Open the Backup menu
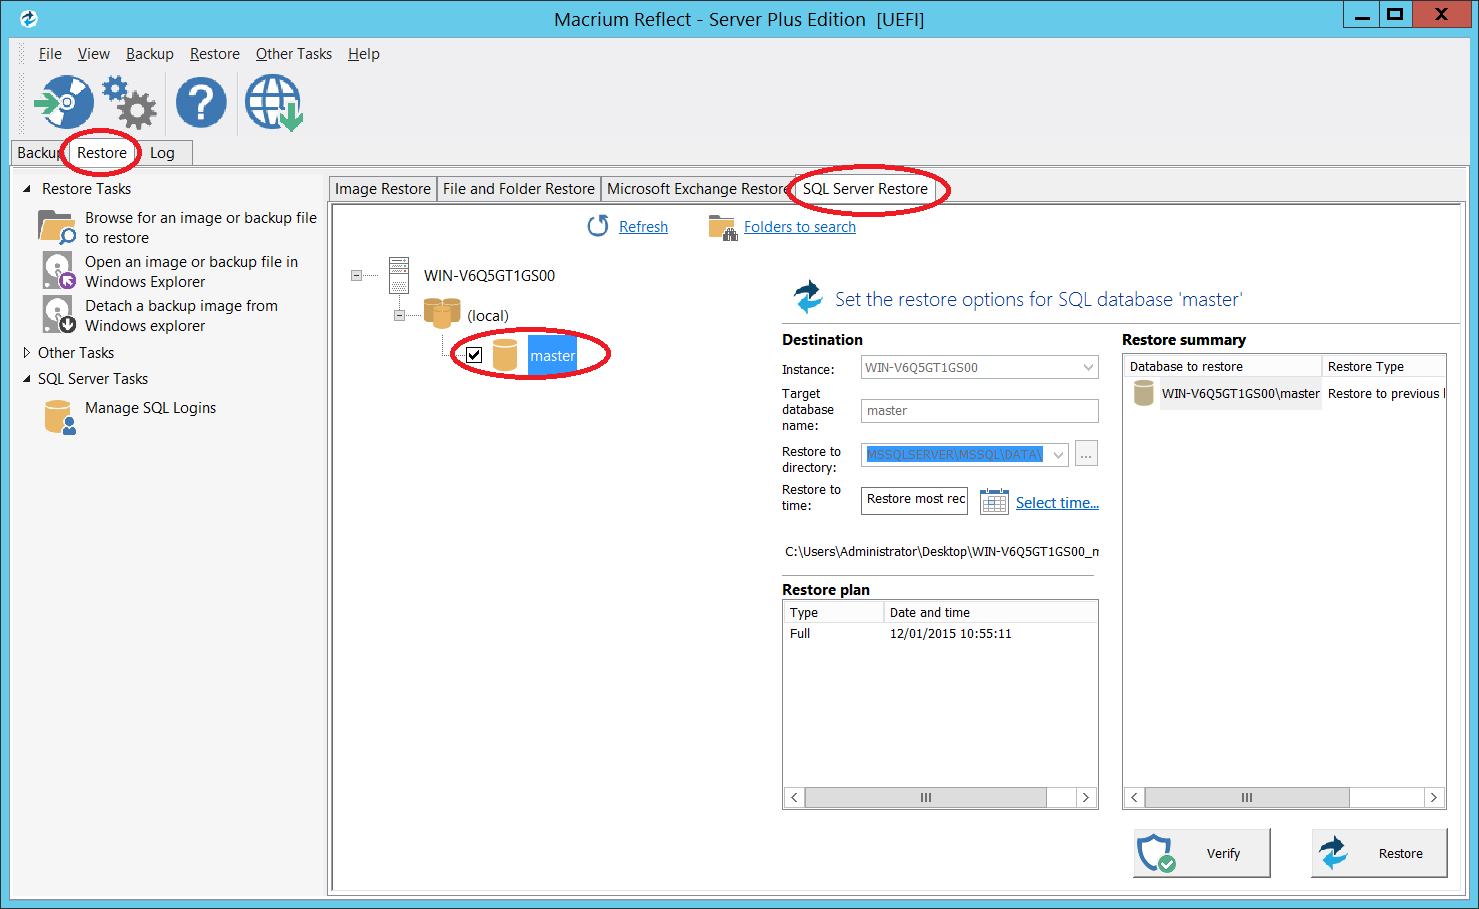 coord(150,54)
